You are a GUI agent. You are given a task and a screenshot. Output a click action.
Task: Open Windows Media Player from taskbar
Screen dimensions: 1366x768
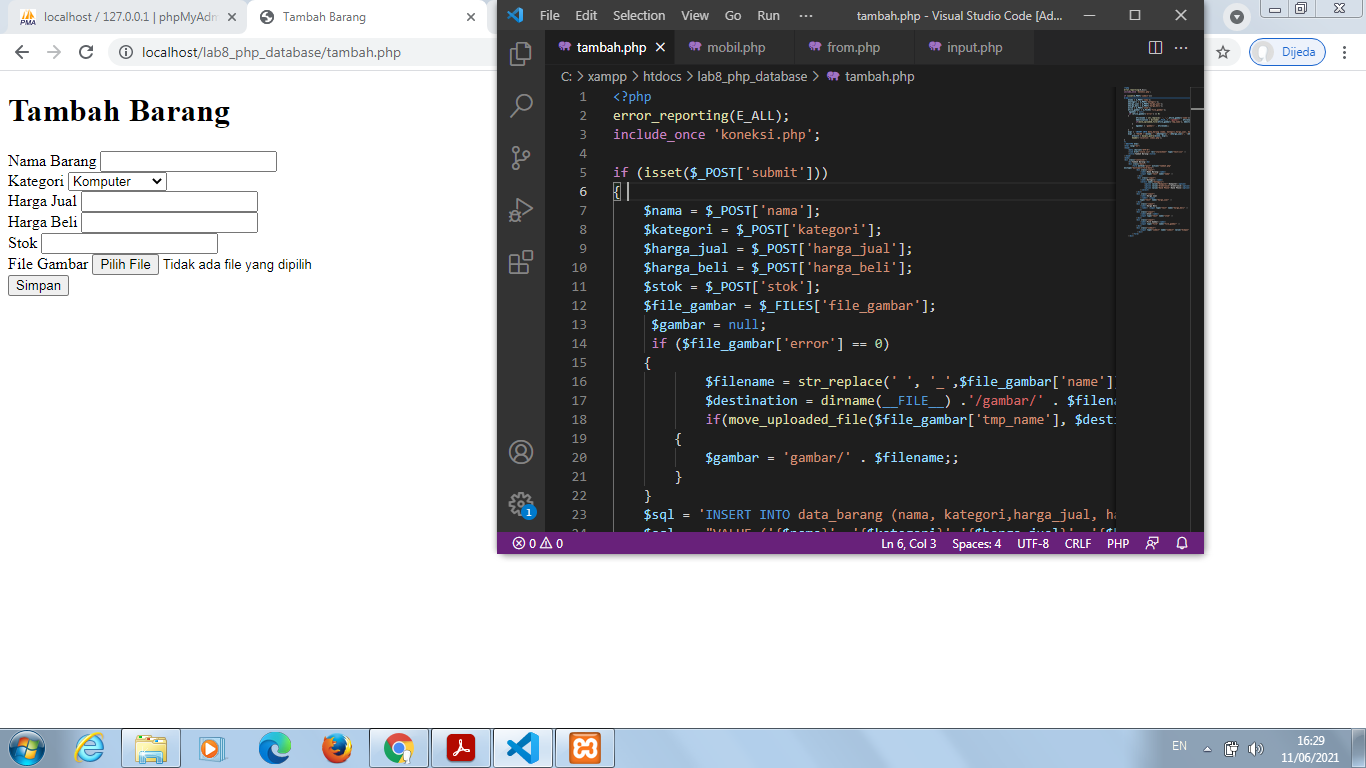(213, 748)
